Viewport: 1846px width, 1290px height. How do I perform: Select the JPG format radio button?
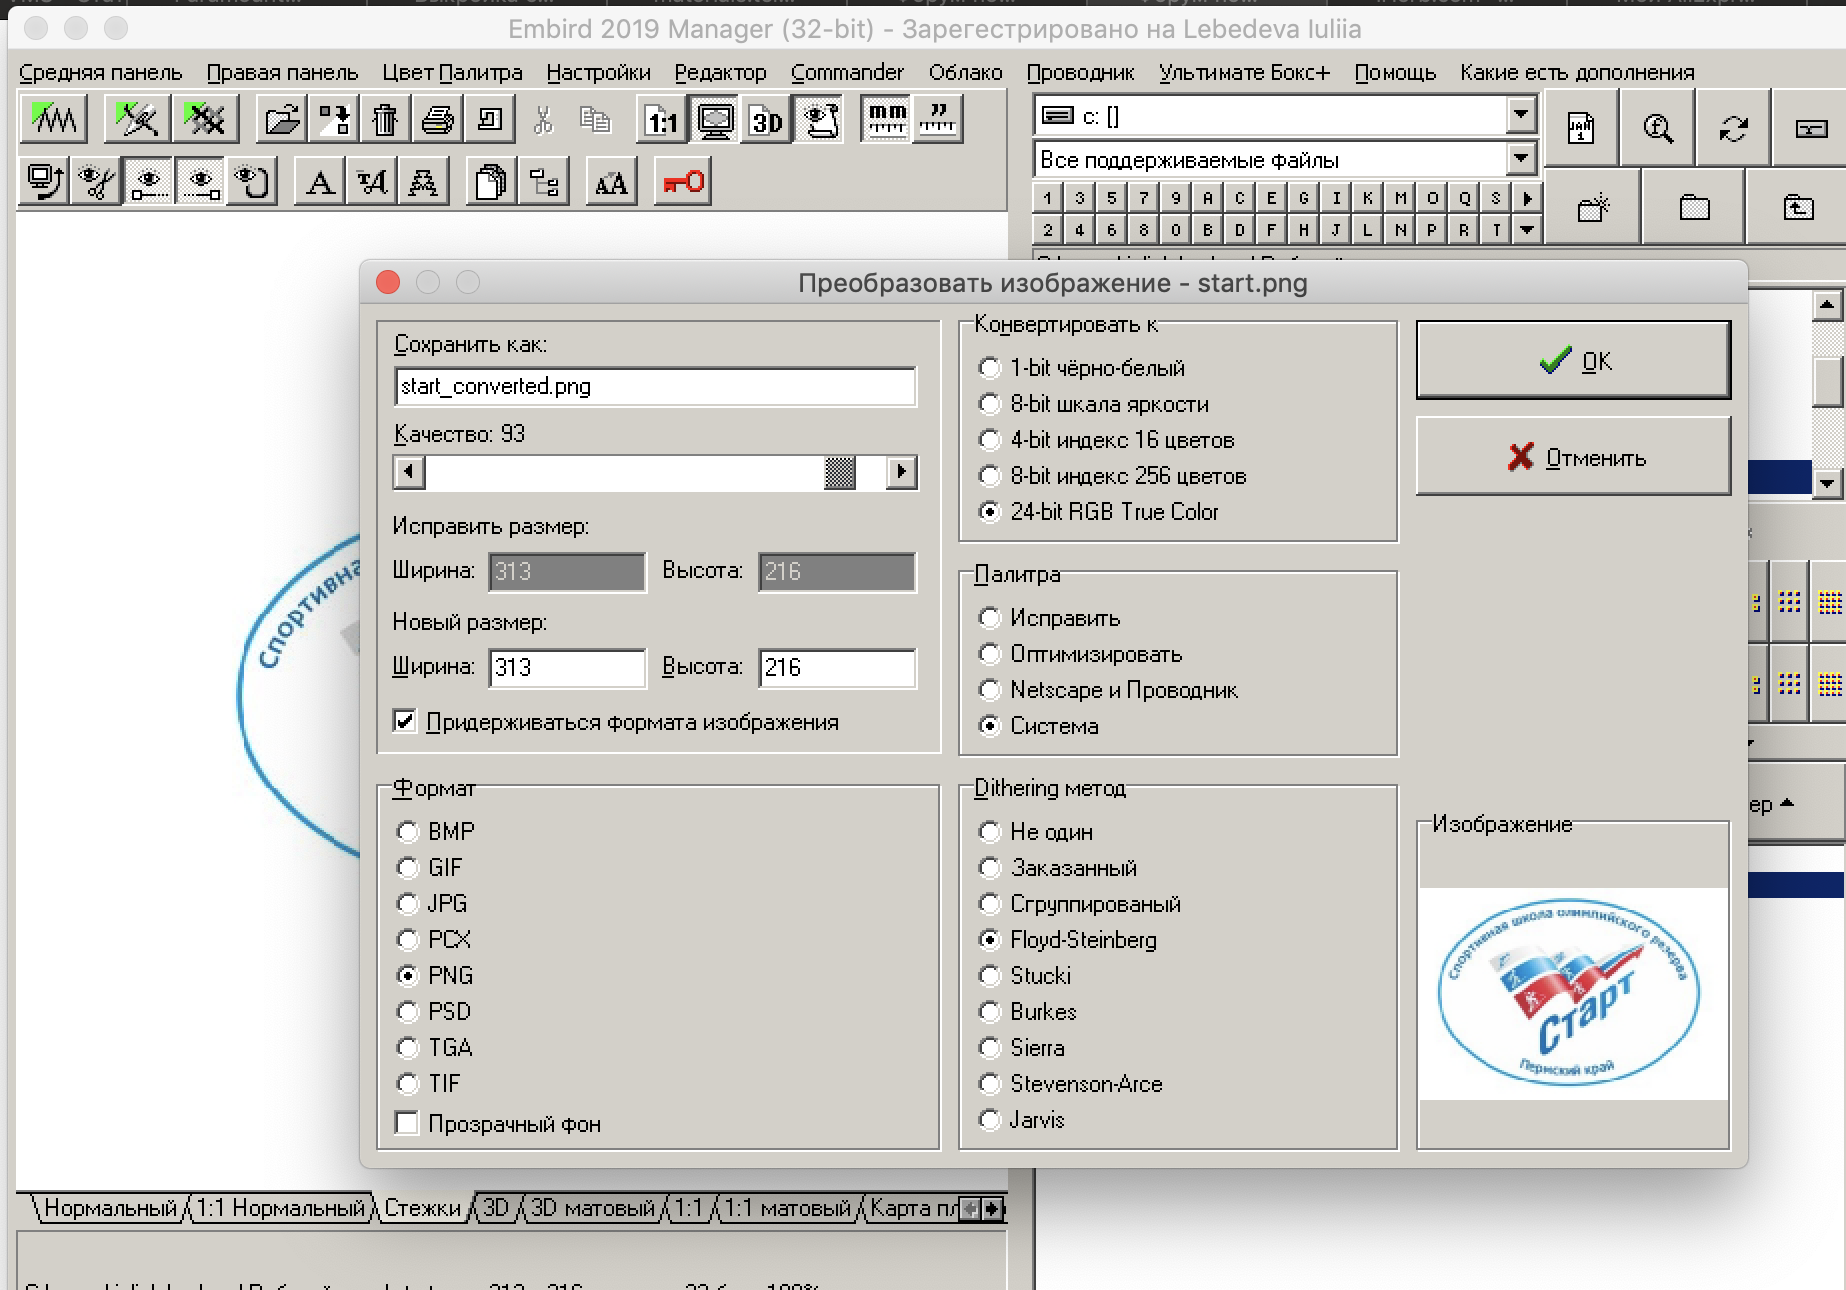pos(407,904)
